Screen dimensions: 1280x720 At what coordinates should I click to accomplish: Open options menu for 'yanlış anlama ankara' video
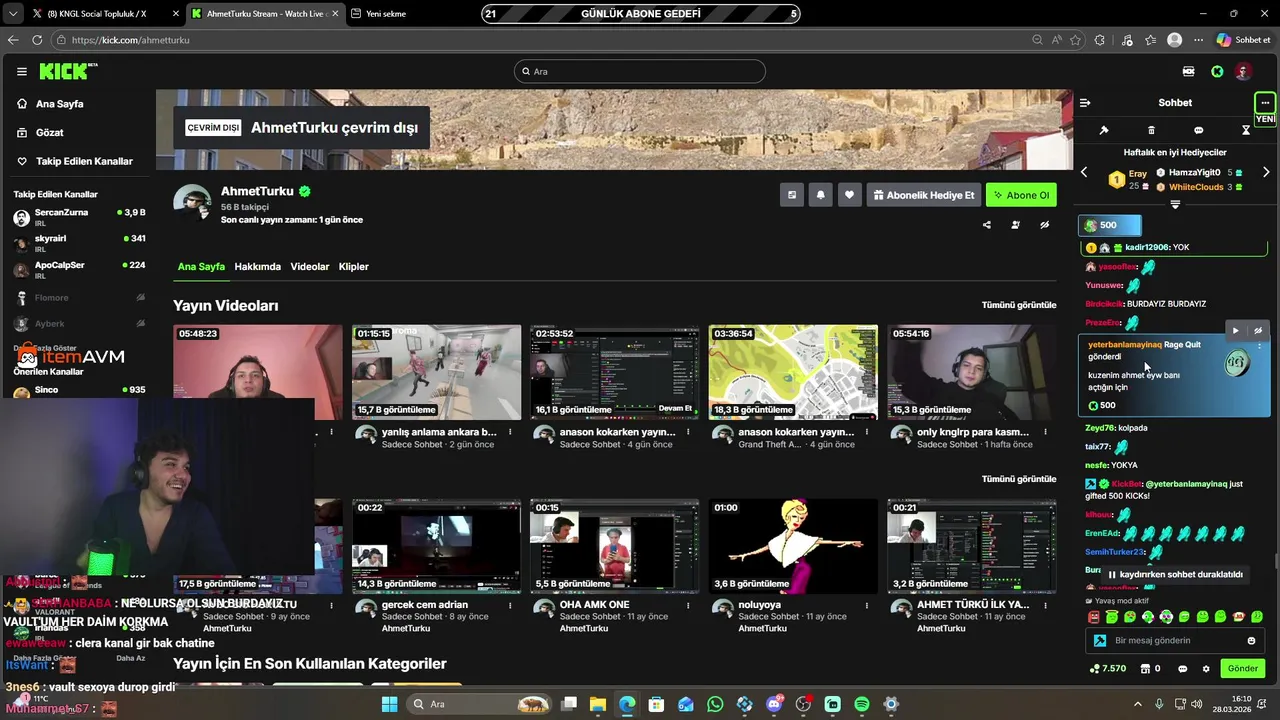coord(510,432)
